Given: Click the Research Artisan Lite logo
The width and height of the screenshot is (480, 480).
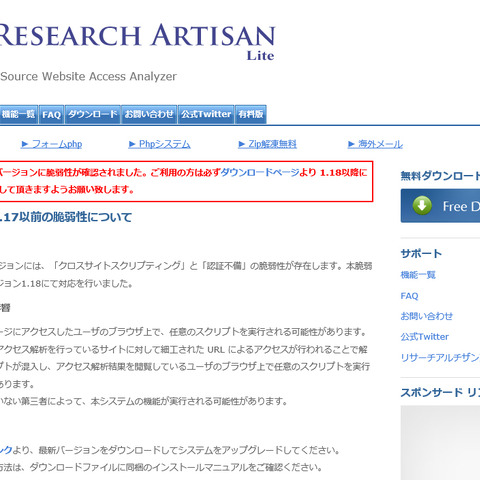Looking at the screenshot, I should [x=137, y=42].
